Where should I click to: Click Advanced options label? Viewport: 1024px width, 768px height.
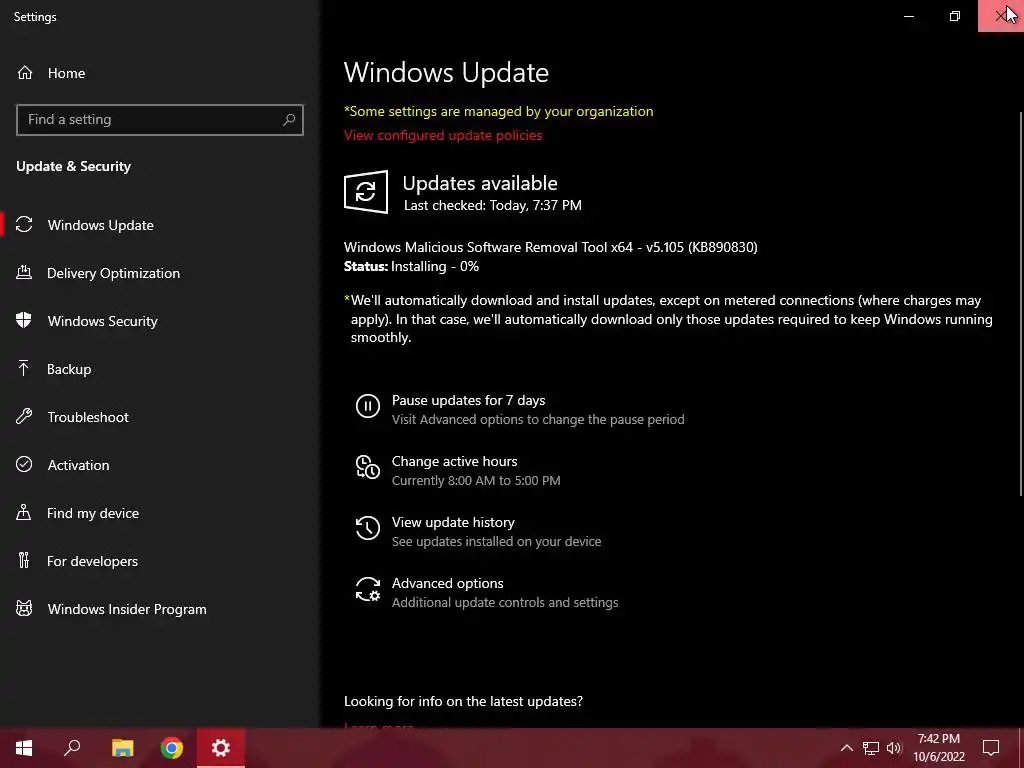(x=447, y=583)
